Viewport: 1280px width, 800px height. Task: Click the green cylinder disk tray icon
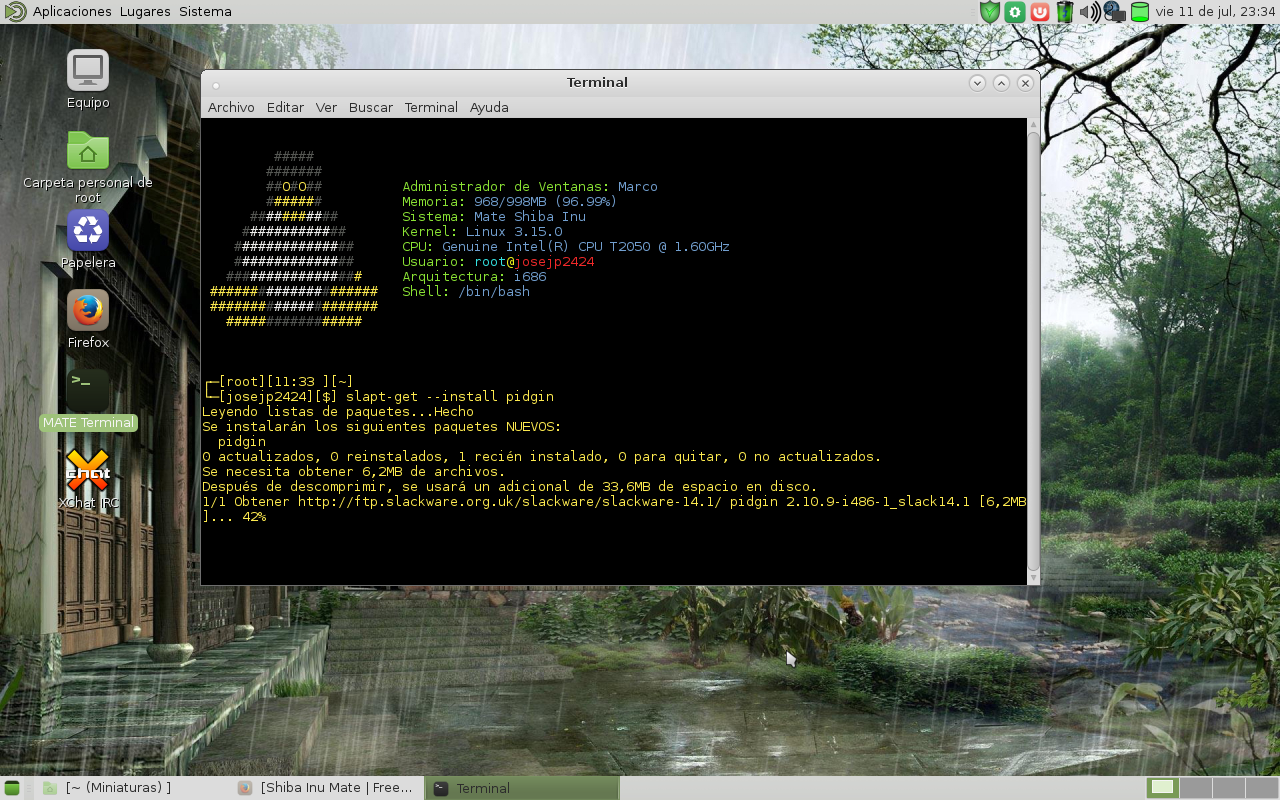point(1140,12)
